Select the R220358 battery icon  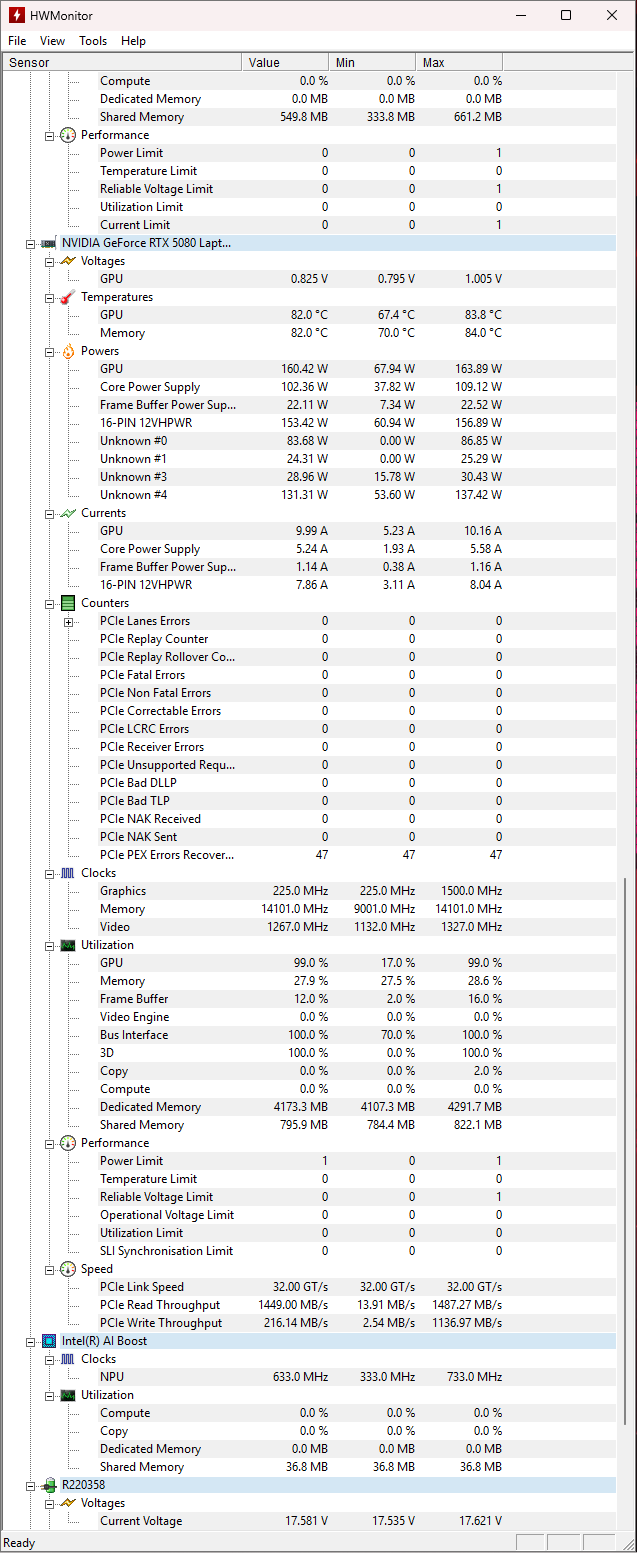(48, 1485)
